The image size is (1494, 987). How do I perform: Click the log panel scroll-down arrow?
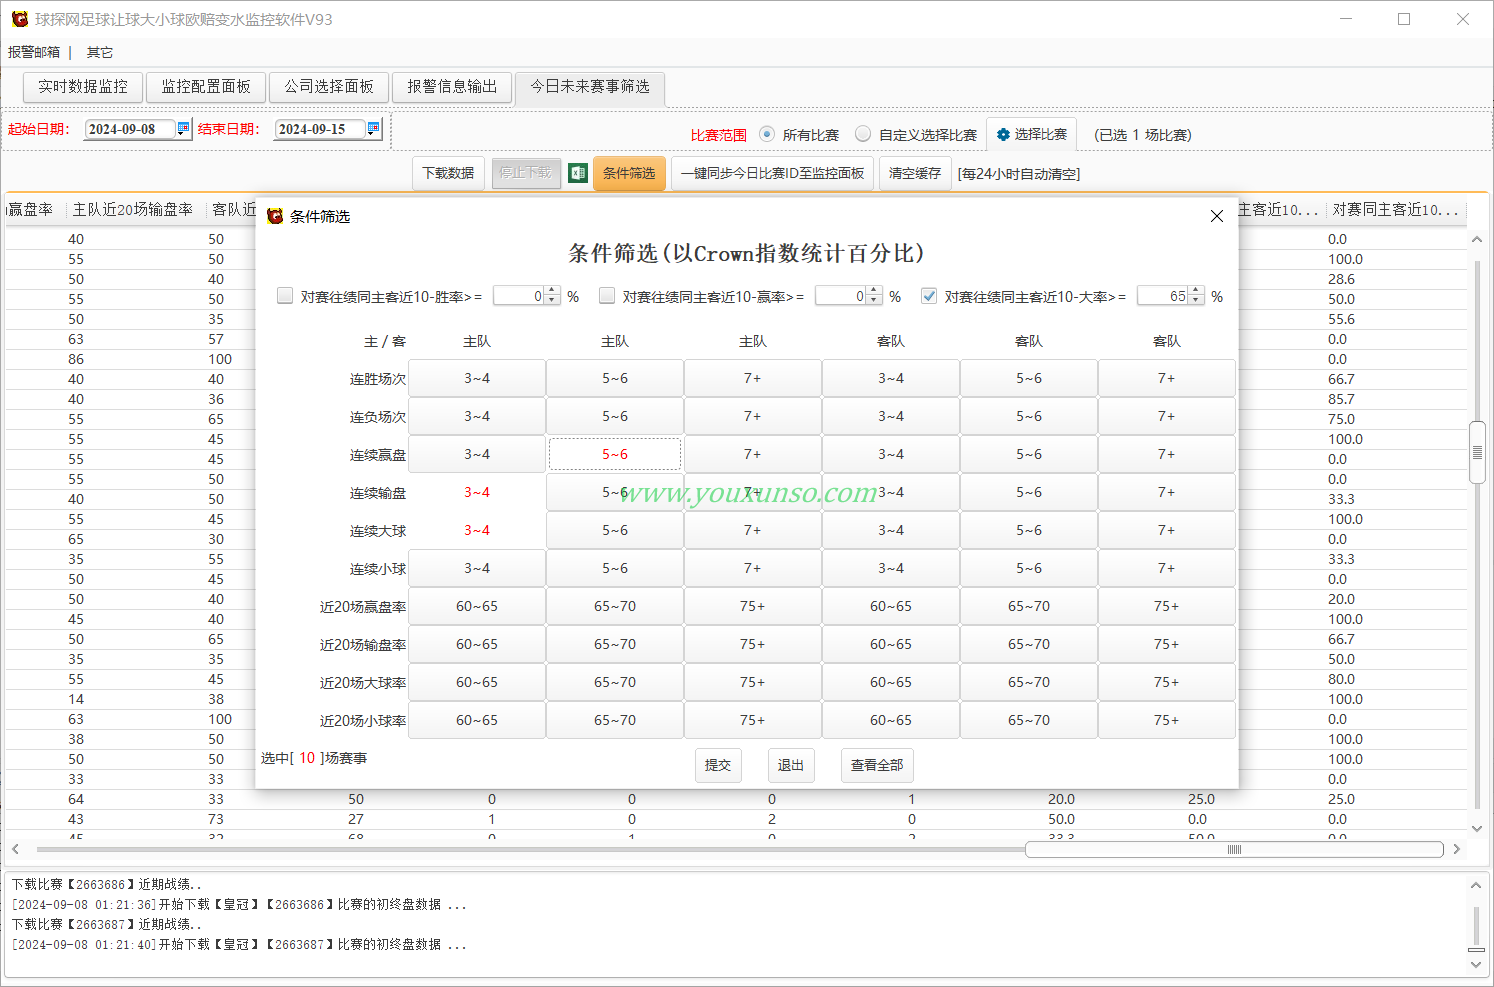coord(1476,965)
